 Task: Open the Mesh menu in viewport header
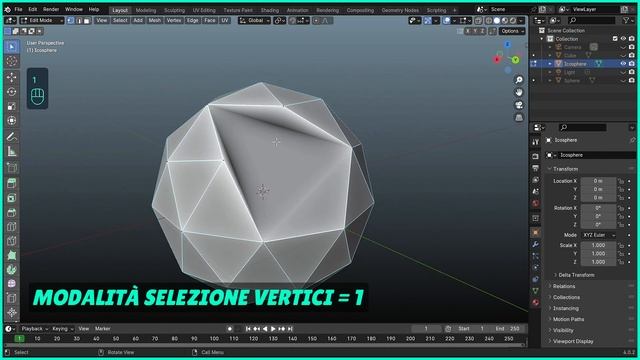tap(154, 20)
